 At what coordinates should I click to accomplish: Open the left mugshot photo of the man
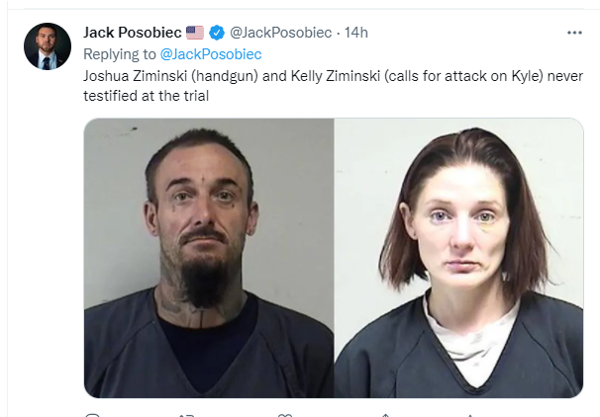[x=209, y=258]
